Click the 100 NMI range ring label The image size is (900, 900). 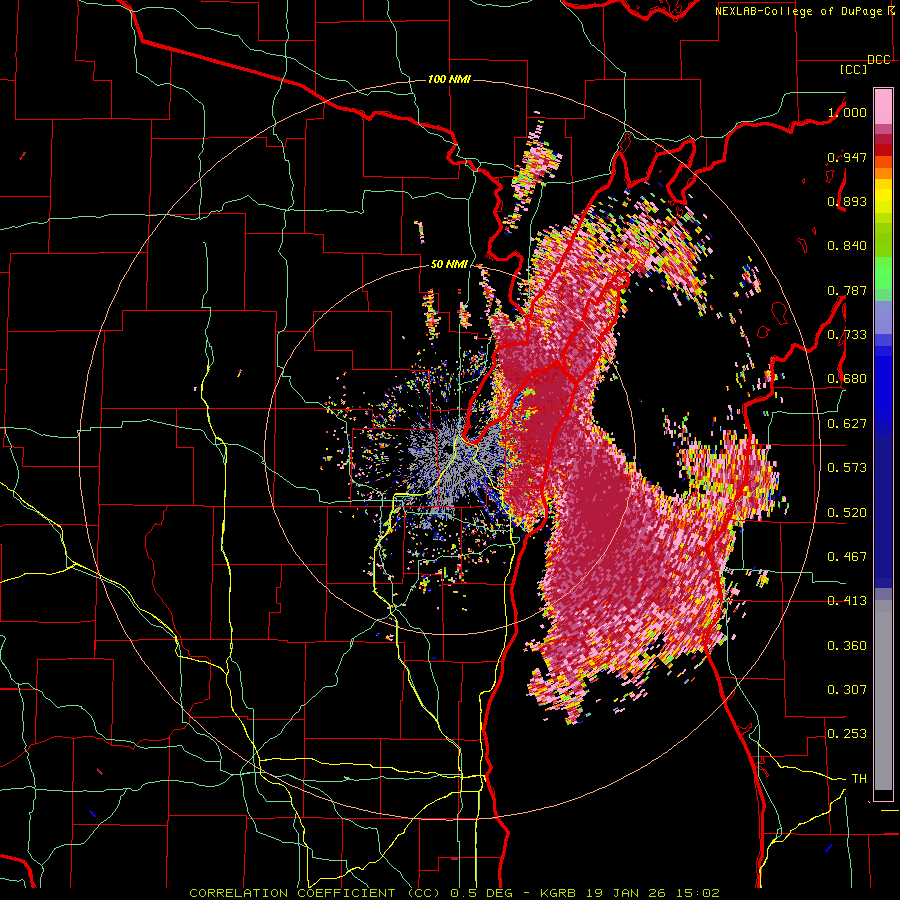(449, 79)
